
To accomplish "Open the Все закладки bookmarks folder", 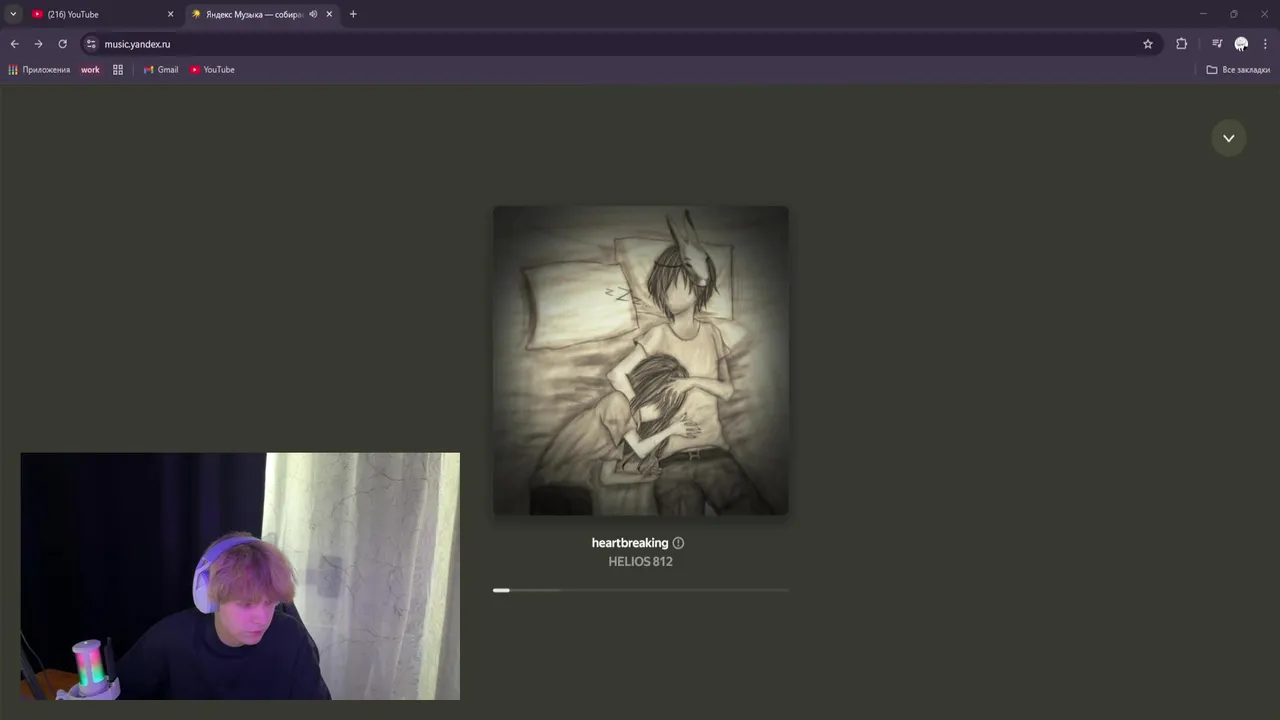I will 1238,70.
